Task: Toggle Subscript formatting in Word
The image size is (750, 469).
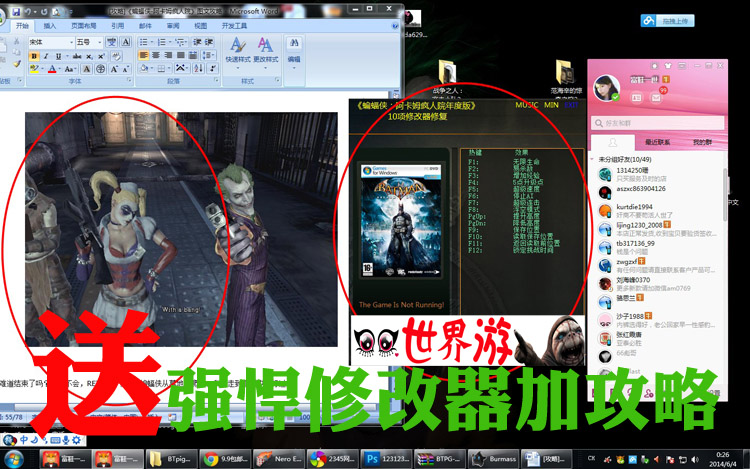Action: pos(89,56)
